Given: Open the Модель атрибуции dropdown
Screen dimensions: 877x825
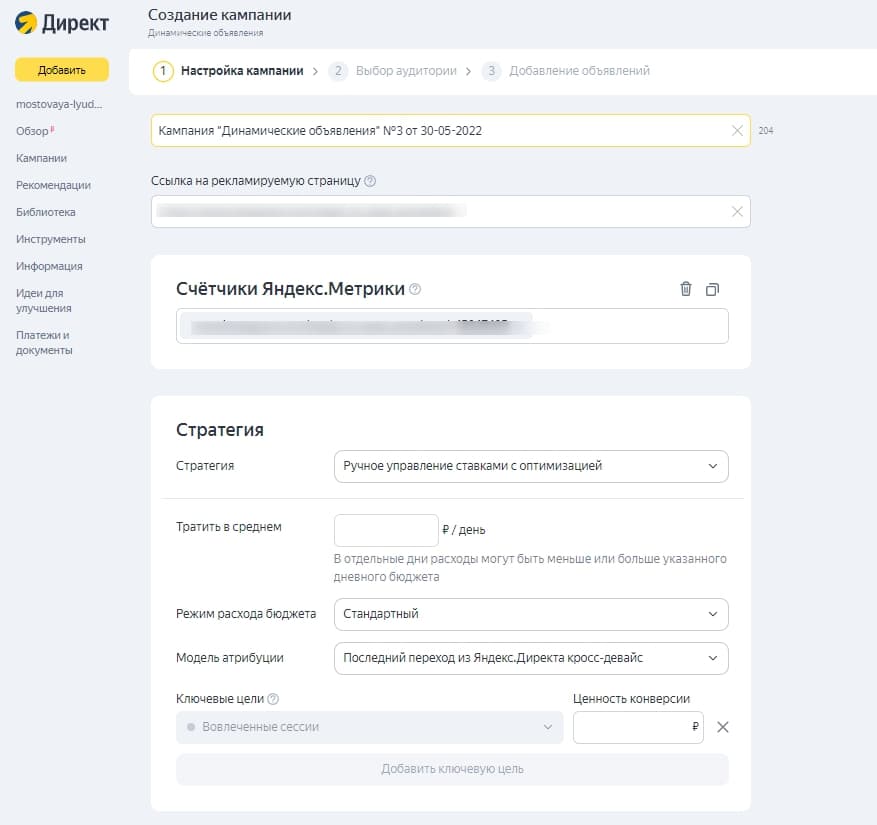Looking at the screenshot, I should [530, 659].
